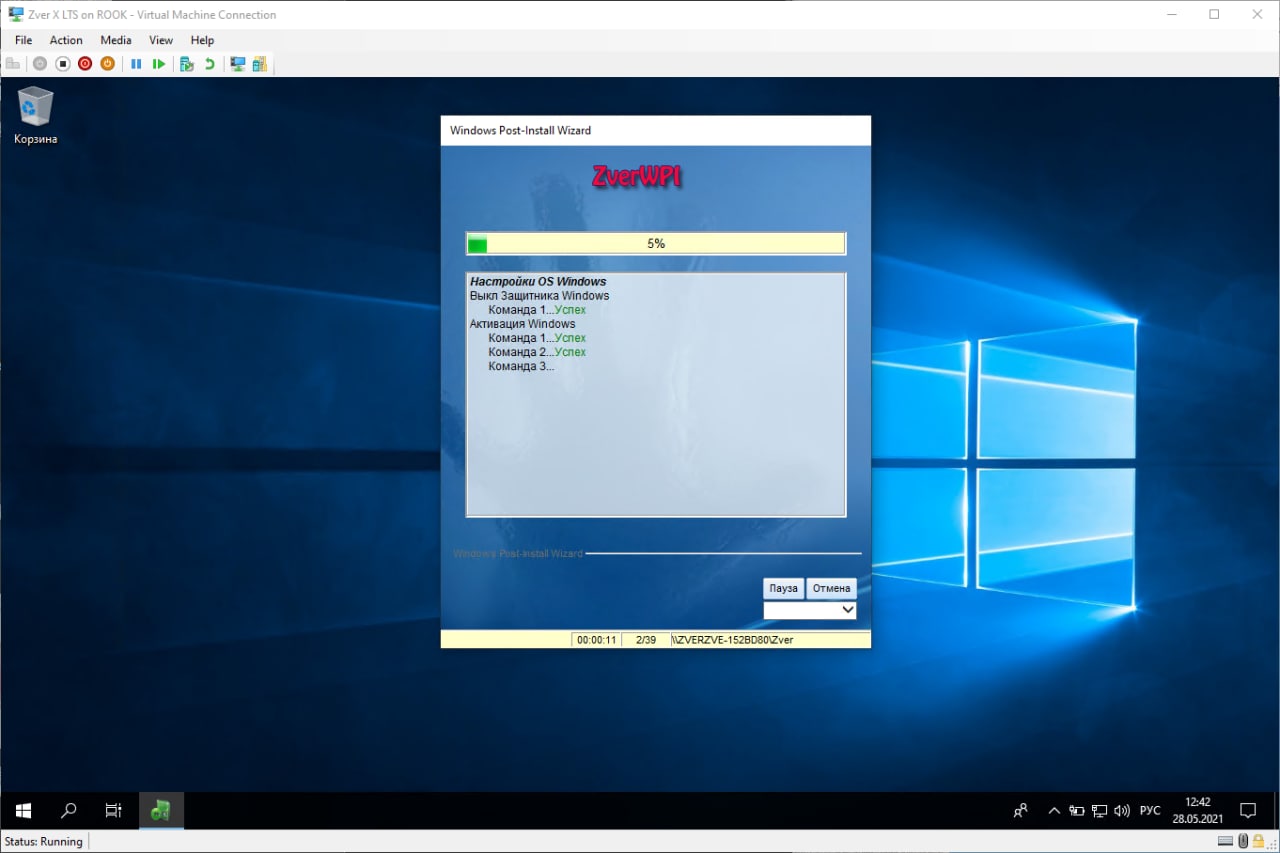Expand hidden tray icons with the chevron

[1054, 811]
